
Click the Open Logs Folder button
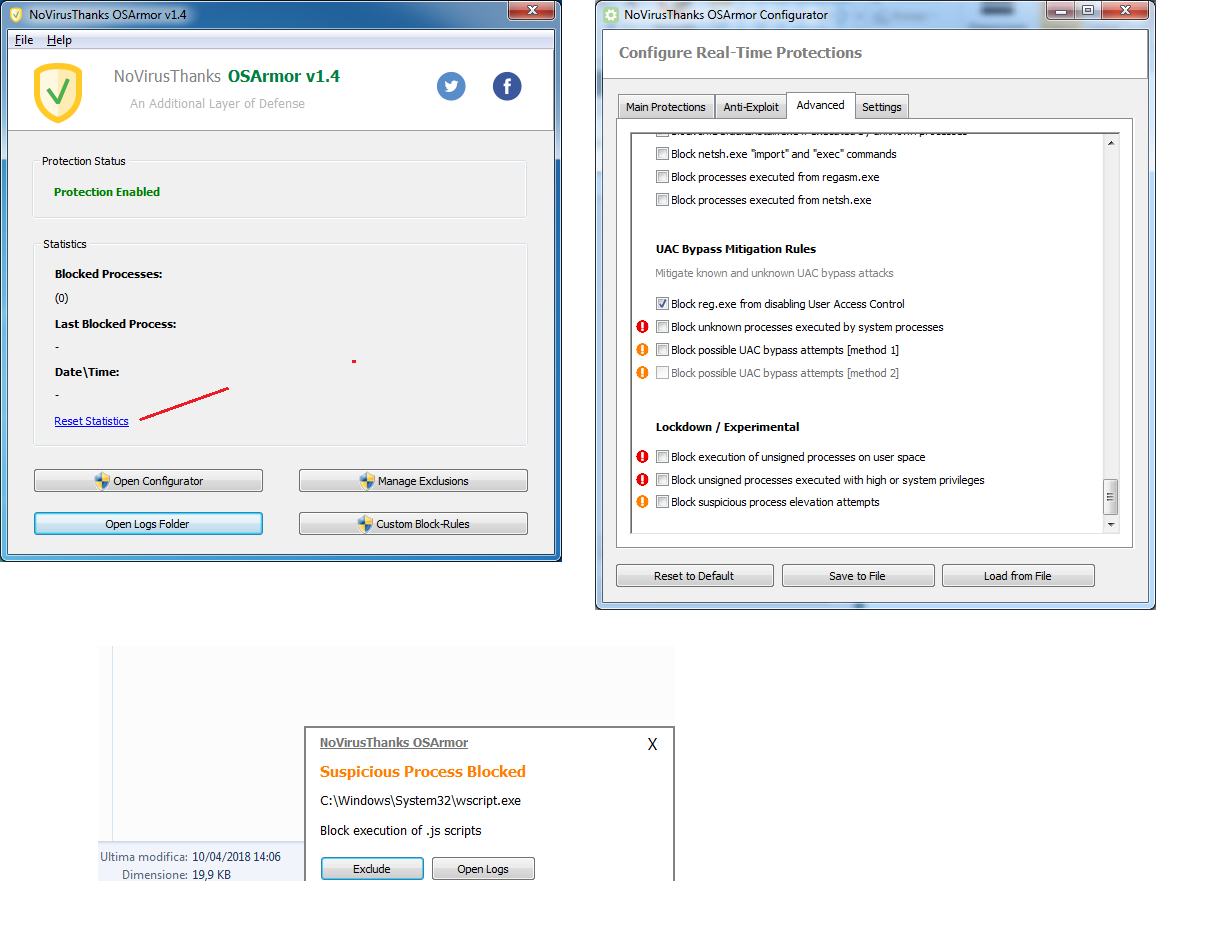click(148, 524)
